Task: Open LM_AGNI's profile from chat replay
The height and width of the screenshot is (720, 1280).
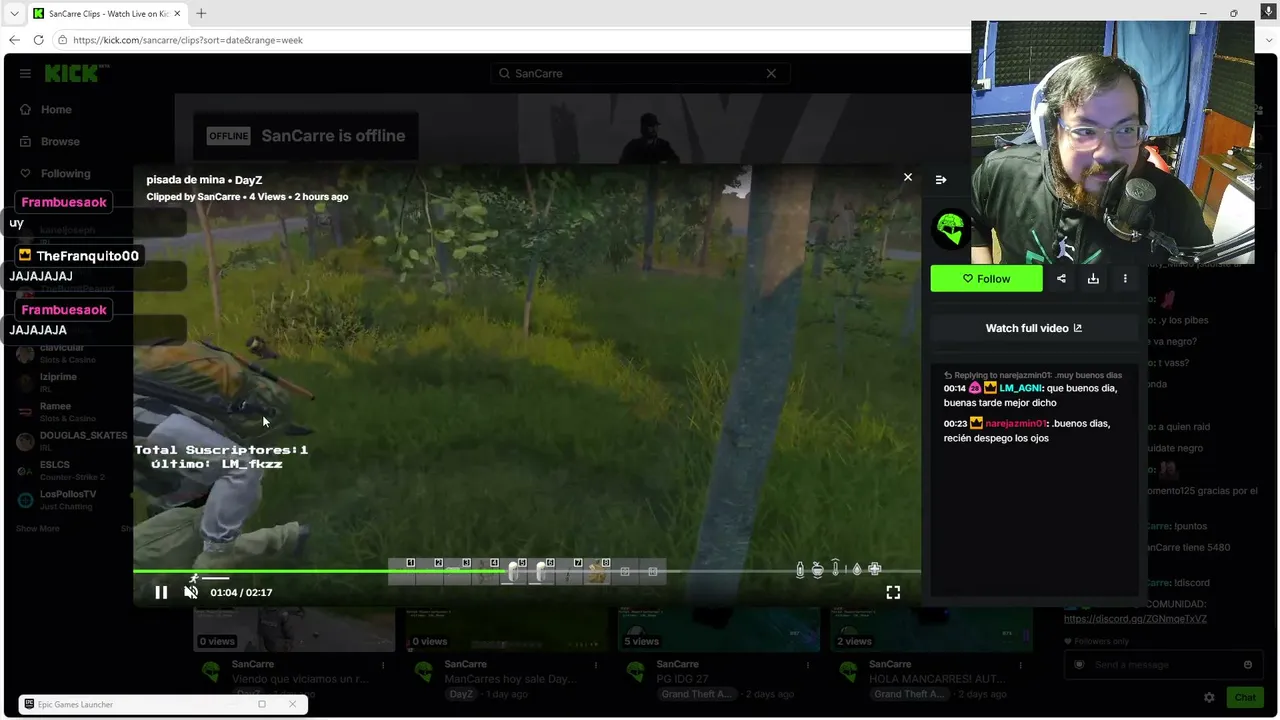Action: 1021,388
